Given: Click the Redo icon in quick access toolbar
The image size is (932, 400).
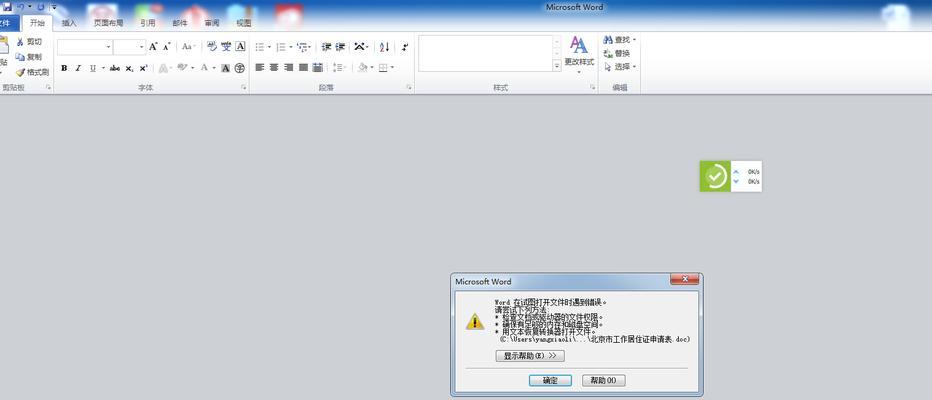Looking at the screenshot, I should [40, 7].
